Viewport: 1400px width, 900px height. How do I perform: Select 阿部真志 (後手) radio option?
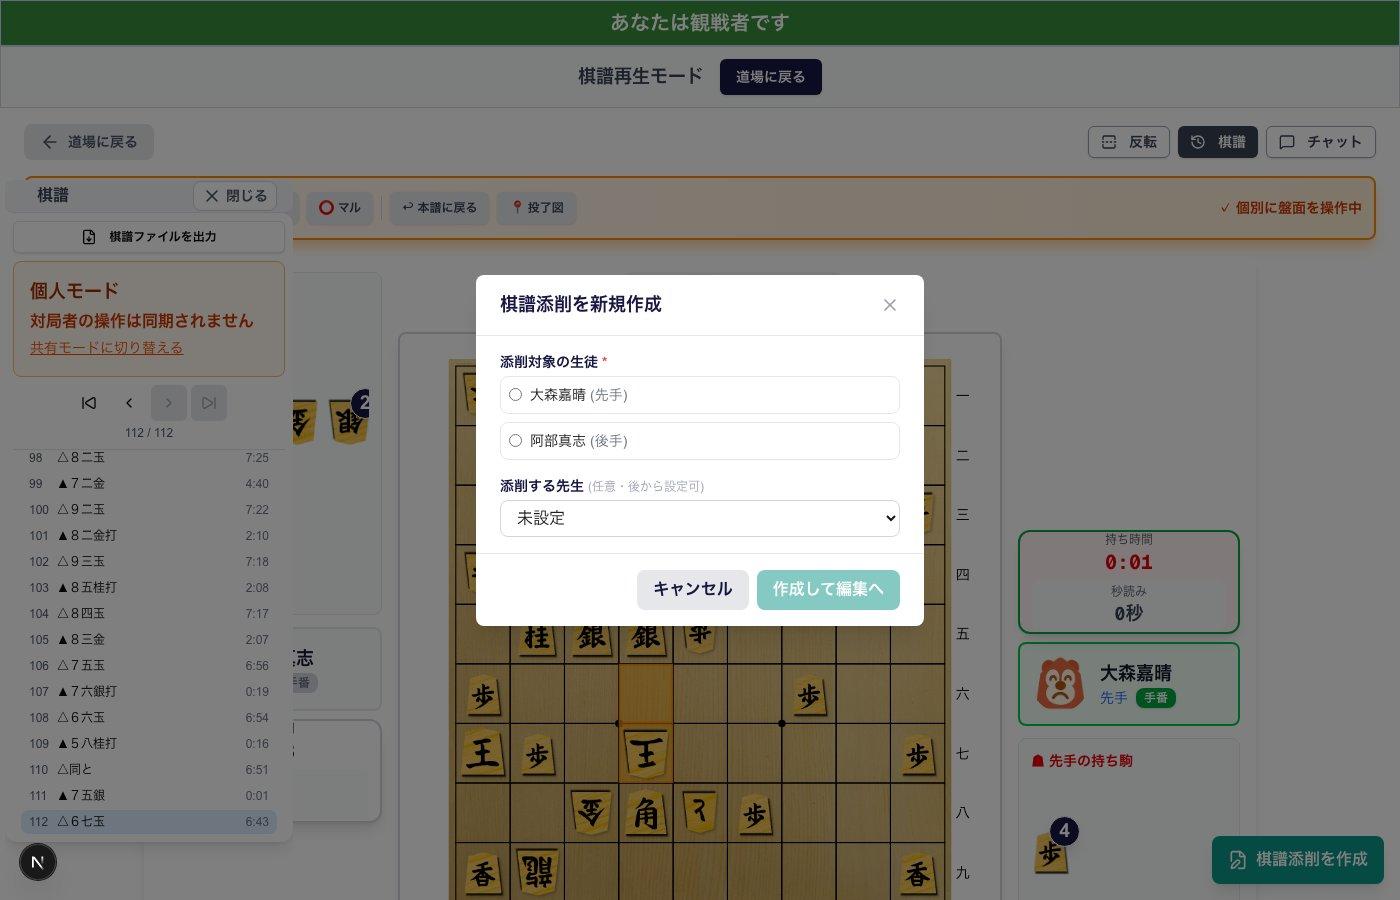pos(700,441)
